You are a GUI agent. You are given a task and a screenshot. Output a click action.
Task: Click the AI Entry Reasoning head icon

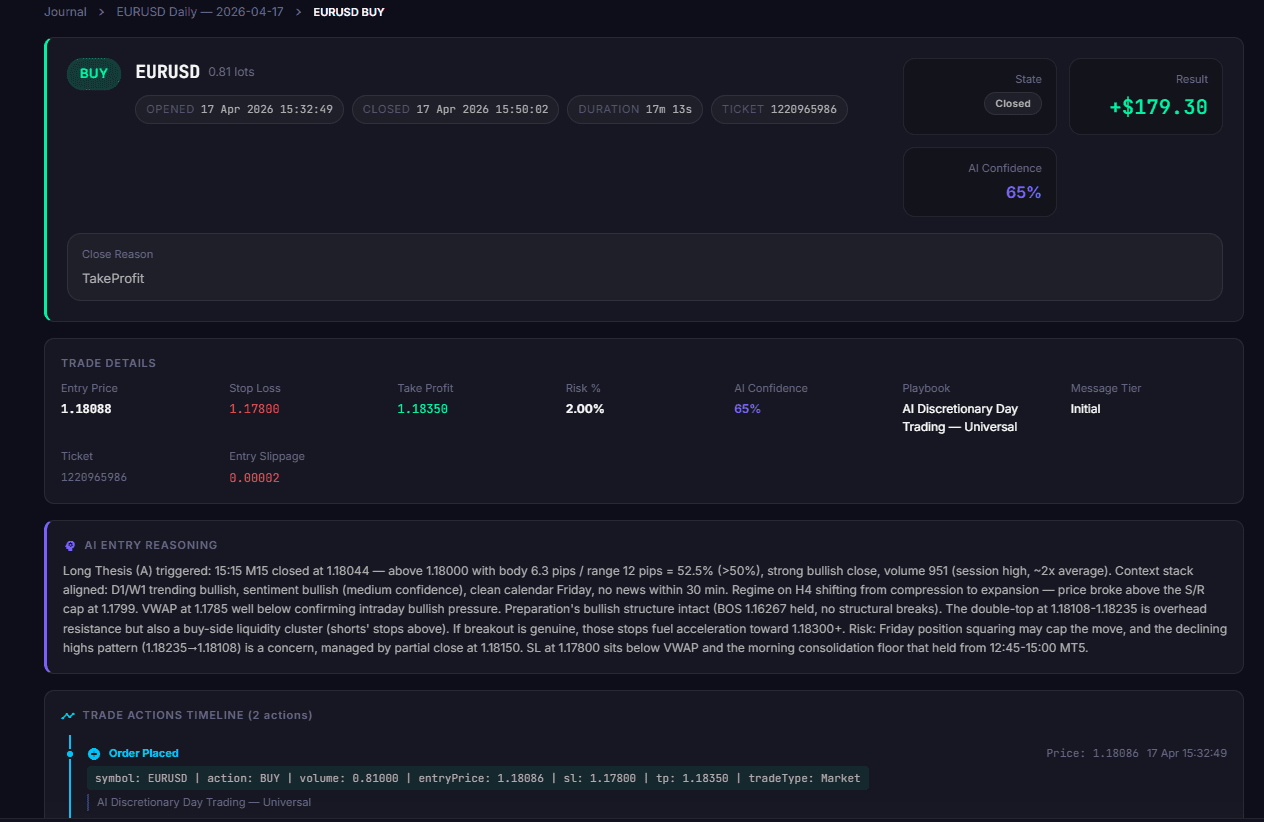pyautogui.click(x=69, y=546)
